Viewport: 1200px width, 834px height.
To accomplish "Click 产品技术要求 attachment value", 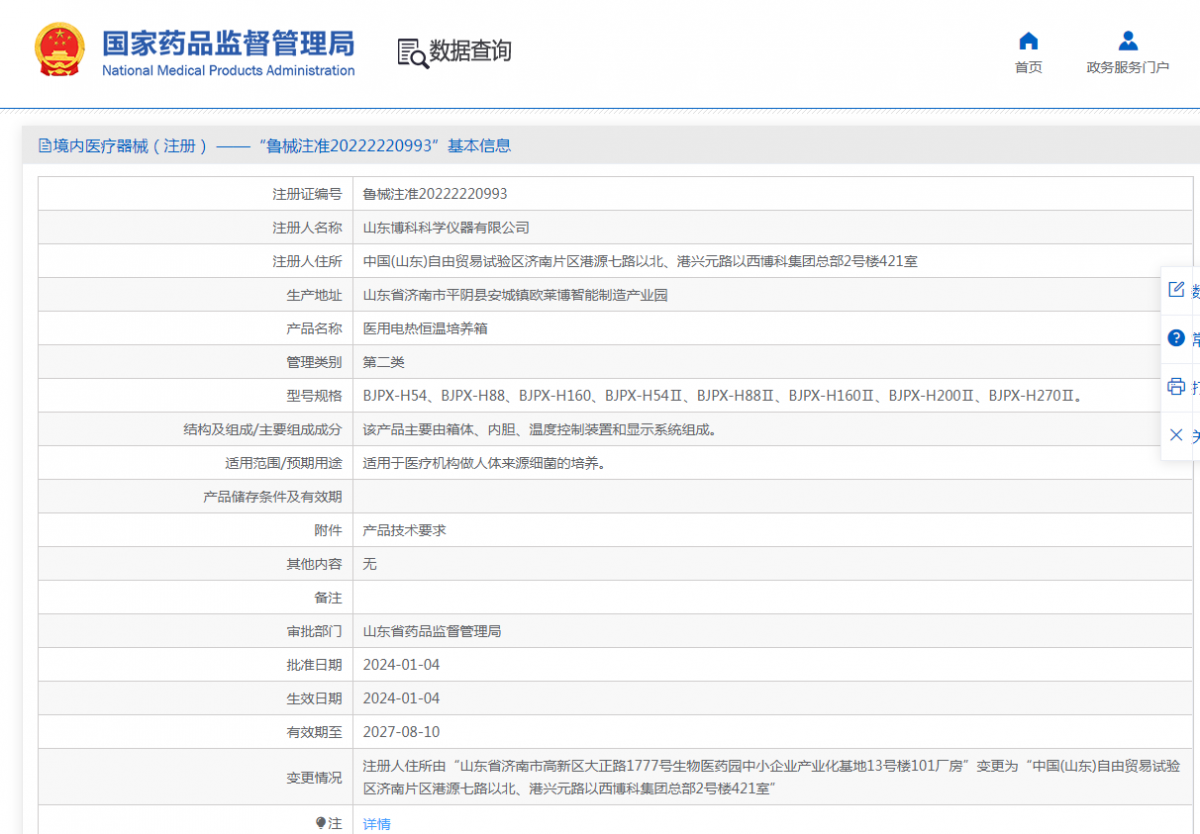I will pyautogui.click(x=404, y=530).
